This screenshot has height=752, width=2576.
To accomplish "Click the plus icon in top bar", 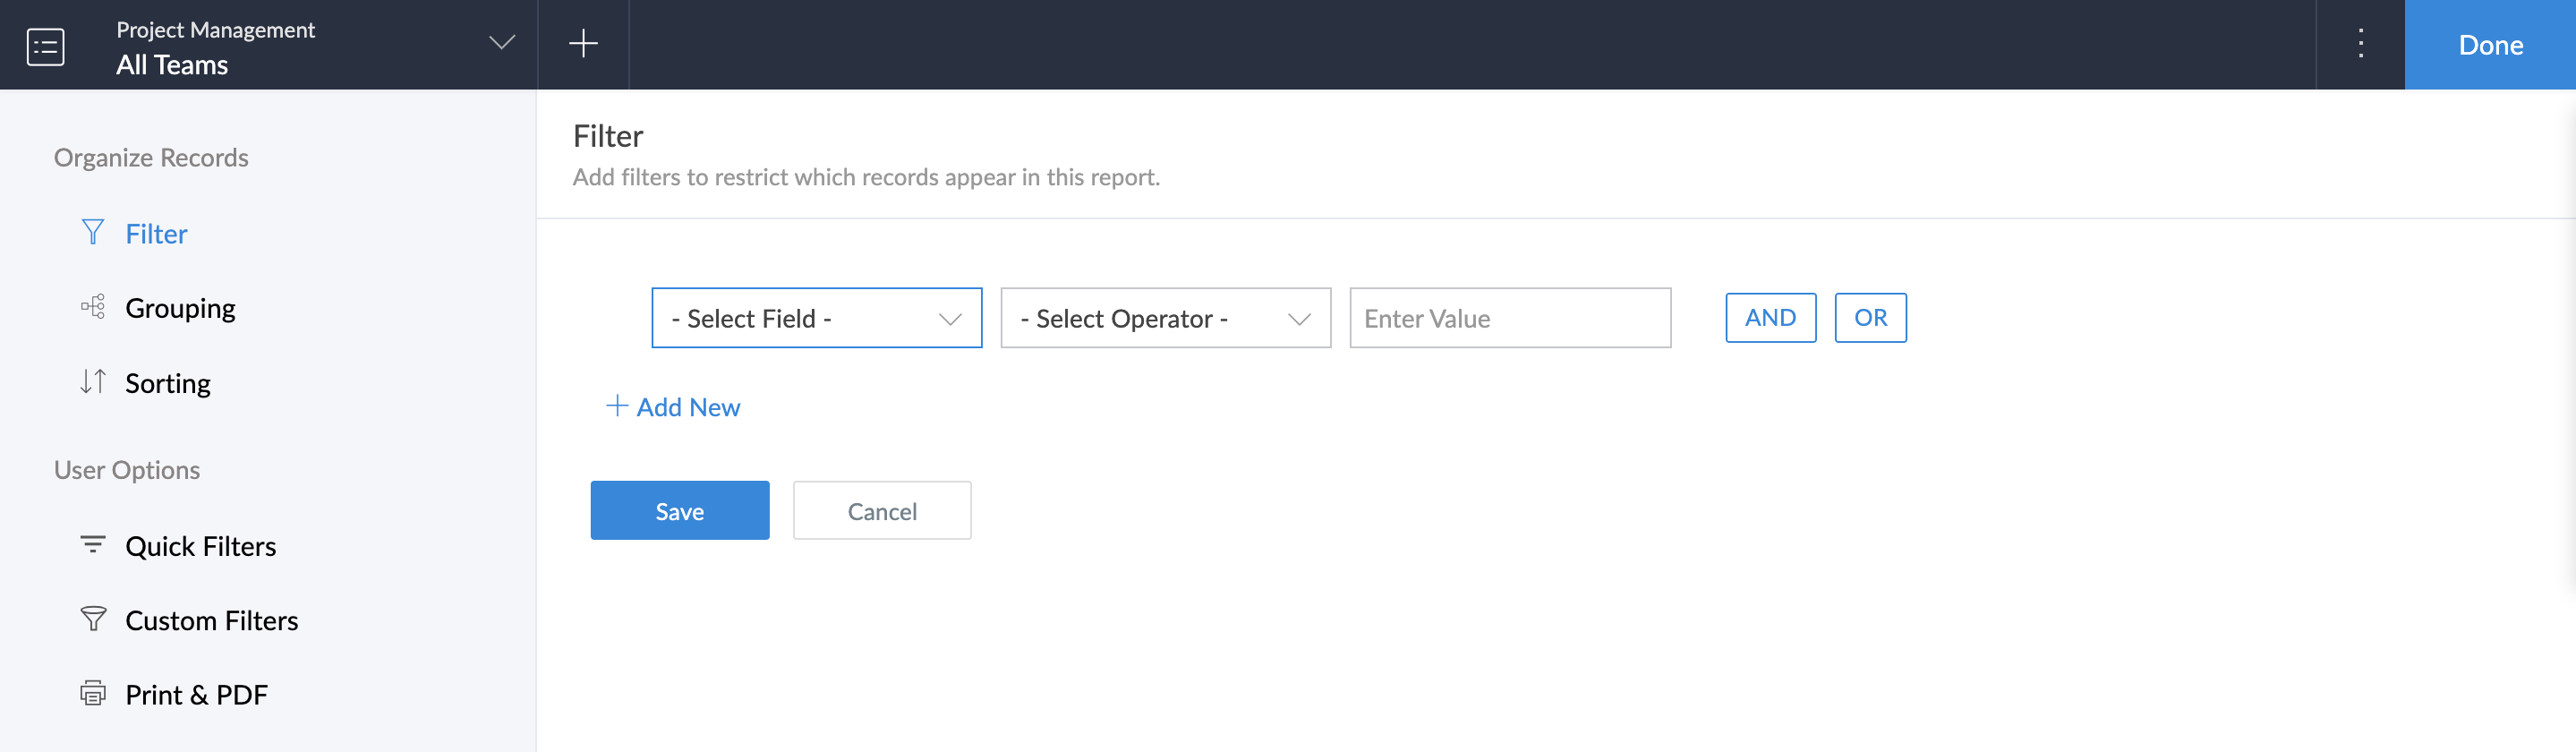I will point(583,44).
